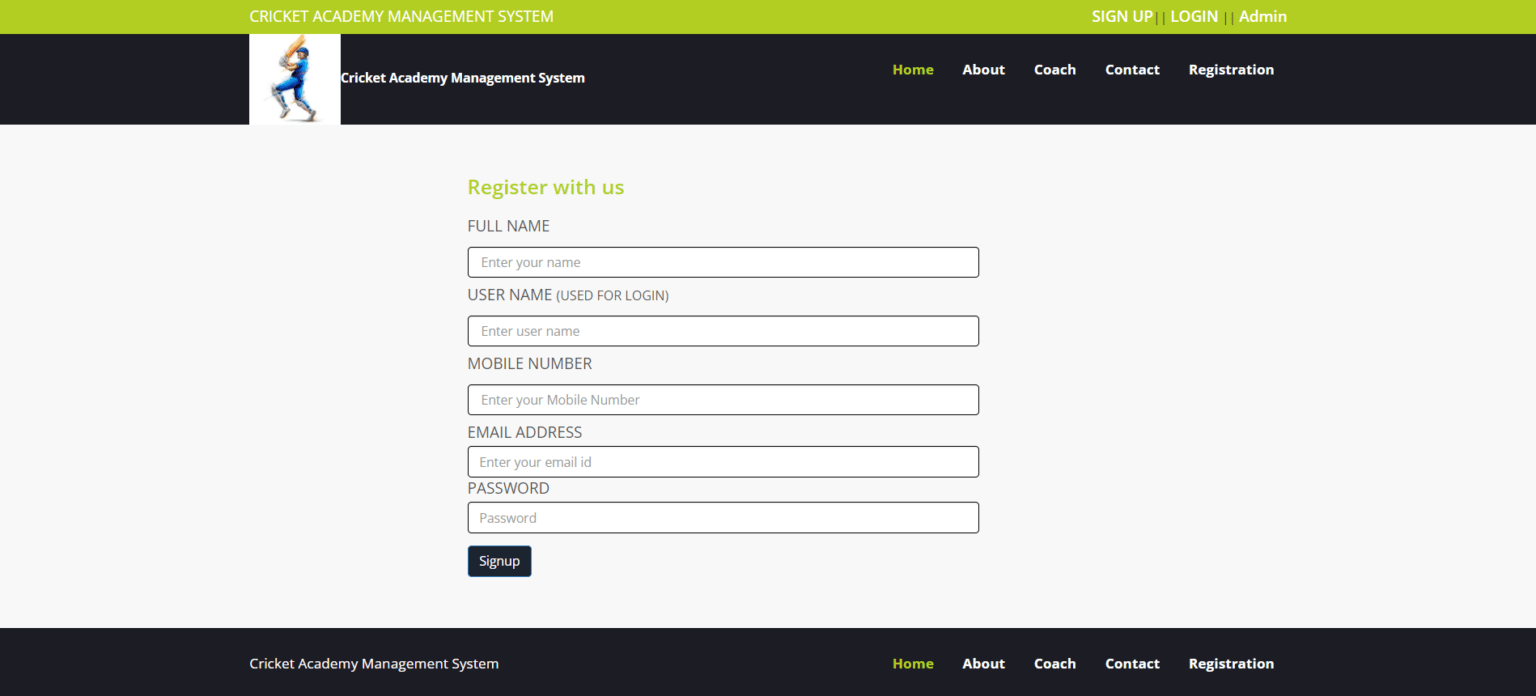Click Contact in the footer navigation
1536x696 pixels.
coord(1132,663)
